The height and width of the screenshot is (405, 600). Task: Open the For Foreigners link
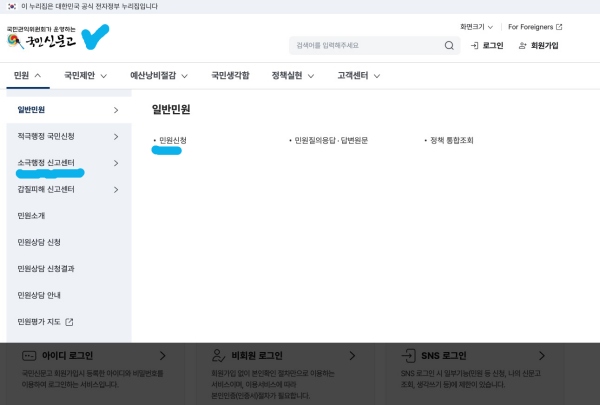535,27
